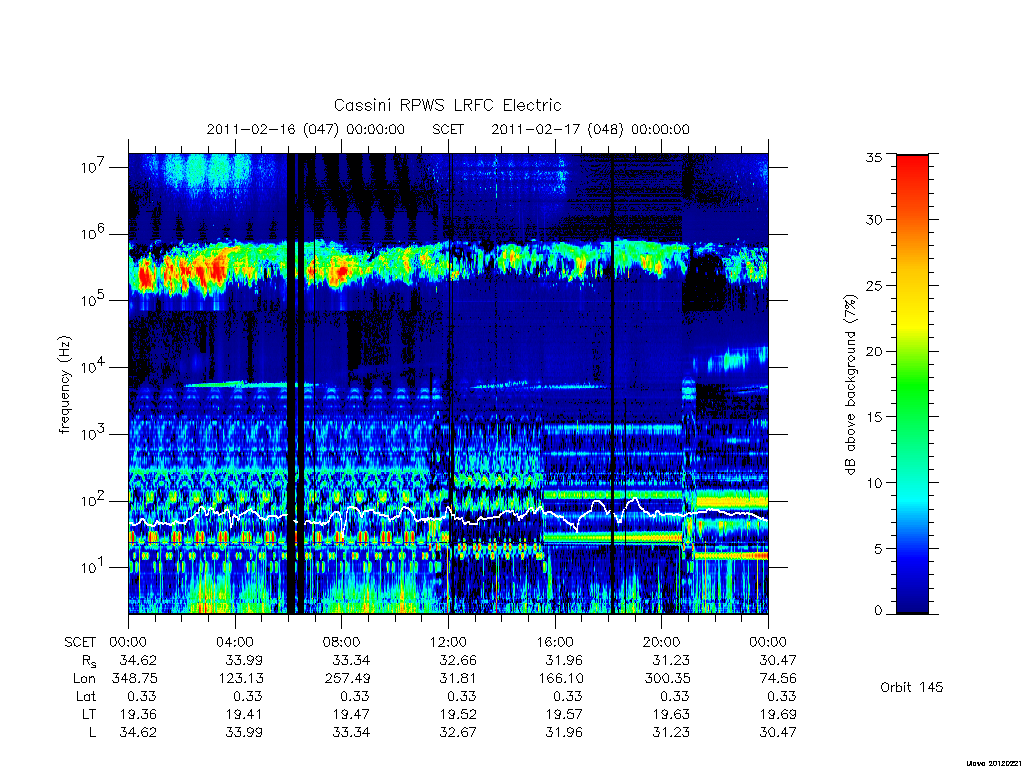Click the colorbar tick value 10
The width and height of the screenshot is (1024, 768).
click(x=874, y=483)
